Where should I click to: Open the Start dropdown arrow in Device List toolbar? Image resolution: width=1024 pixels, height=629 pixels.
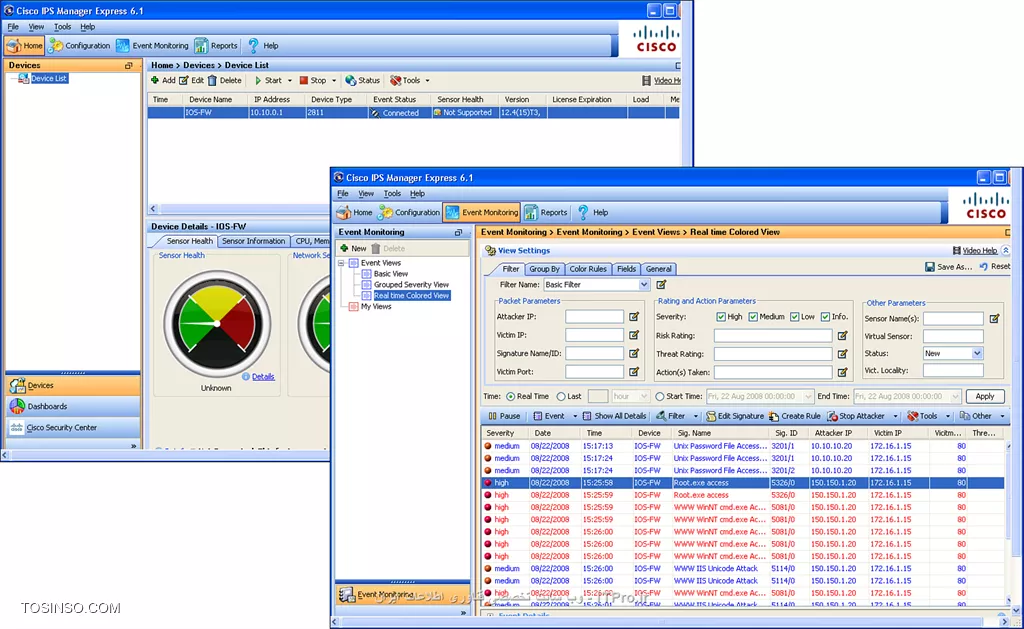[289, 80]
